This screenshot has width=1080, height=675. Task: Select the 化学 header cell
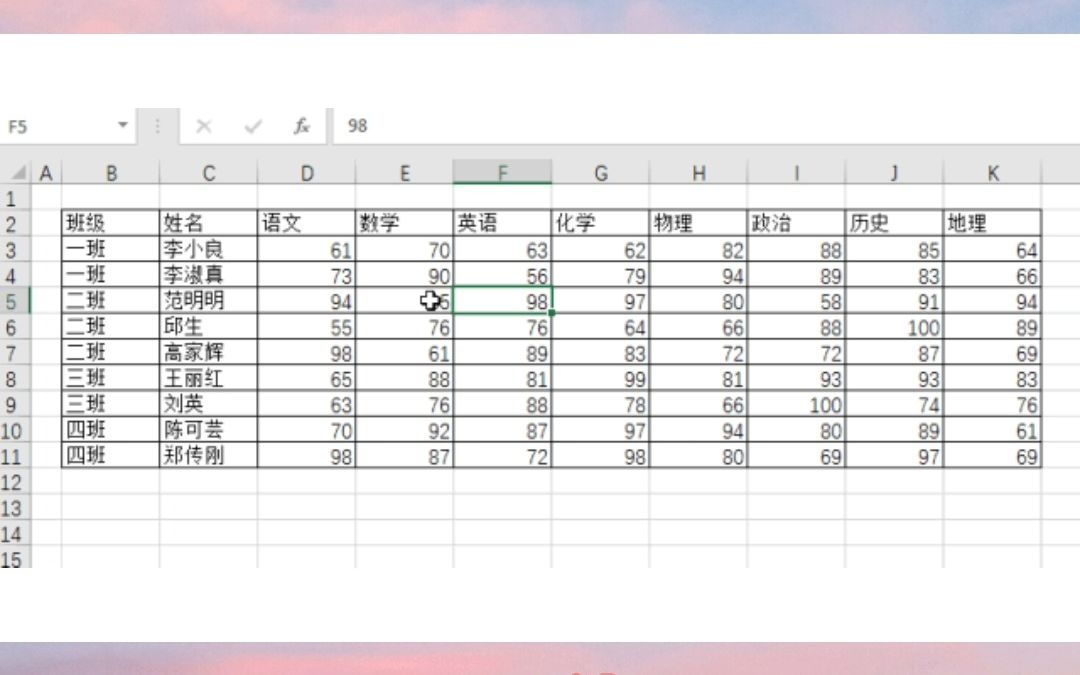click(x=599, y=223)
